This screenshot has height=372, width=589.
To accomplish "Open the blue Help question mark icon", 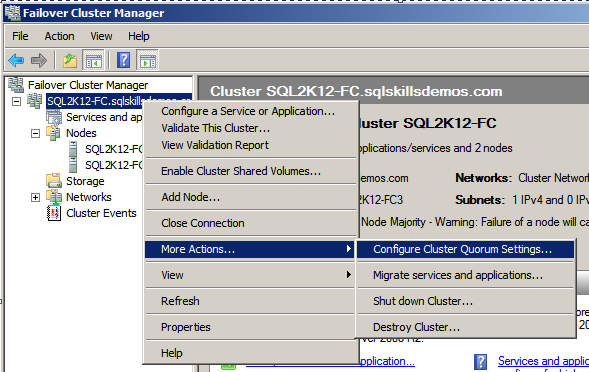I will tap(123, 60).
